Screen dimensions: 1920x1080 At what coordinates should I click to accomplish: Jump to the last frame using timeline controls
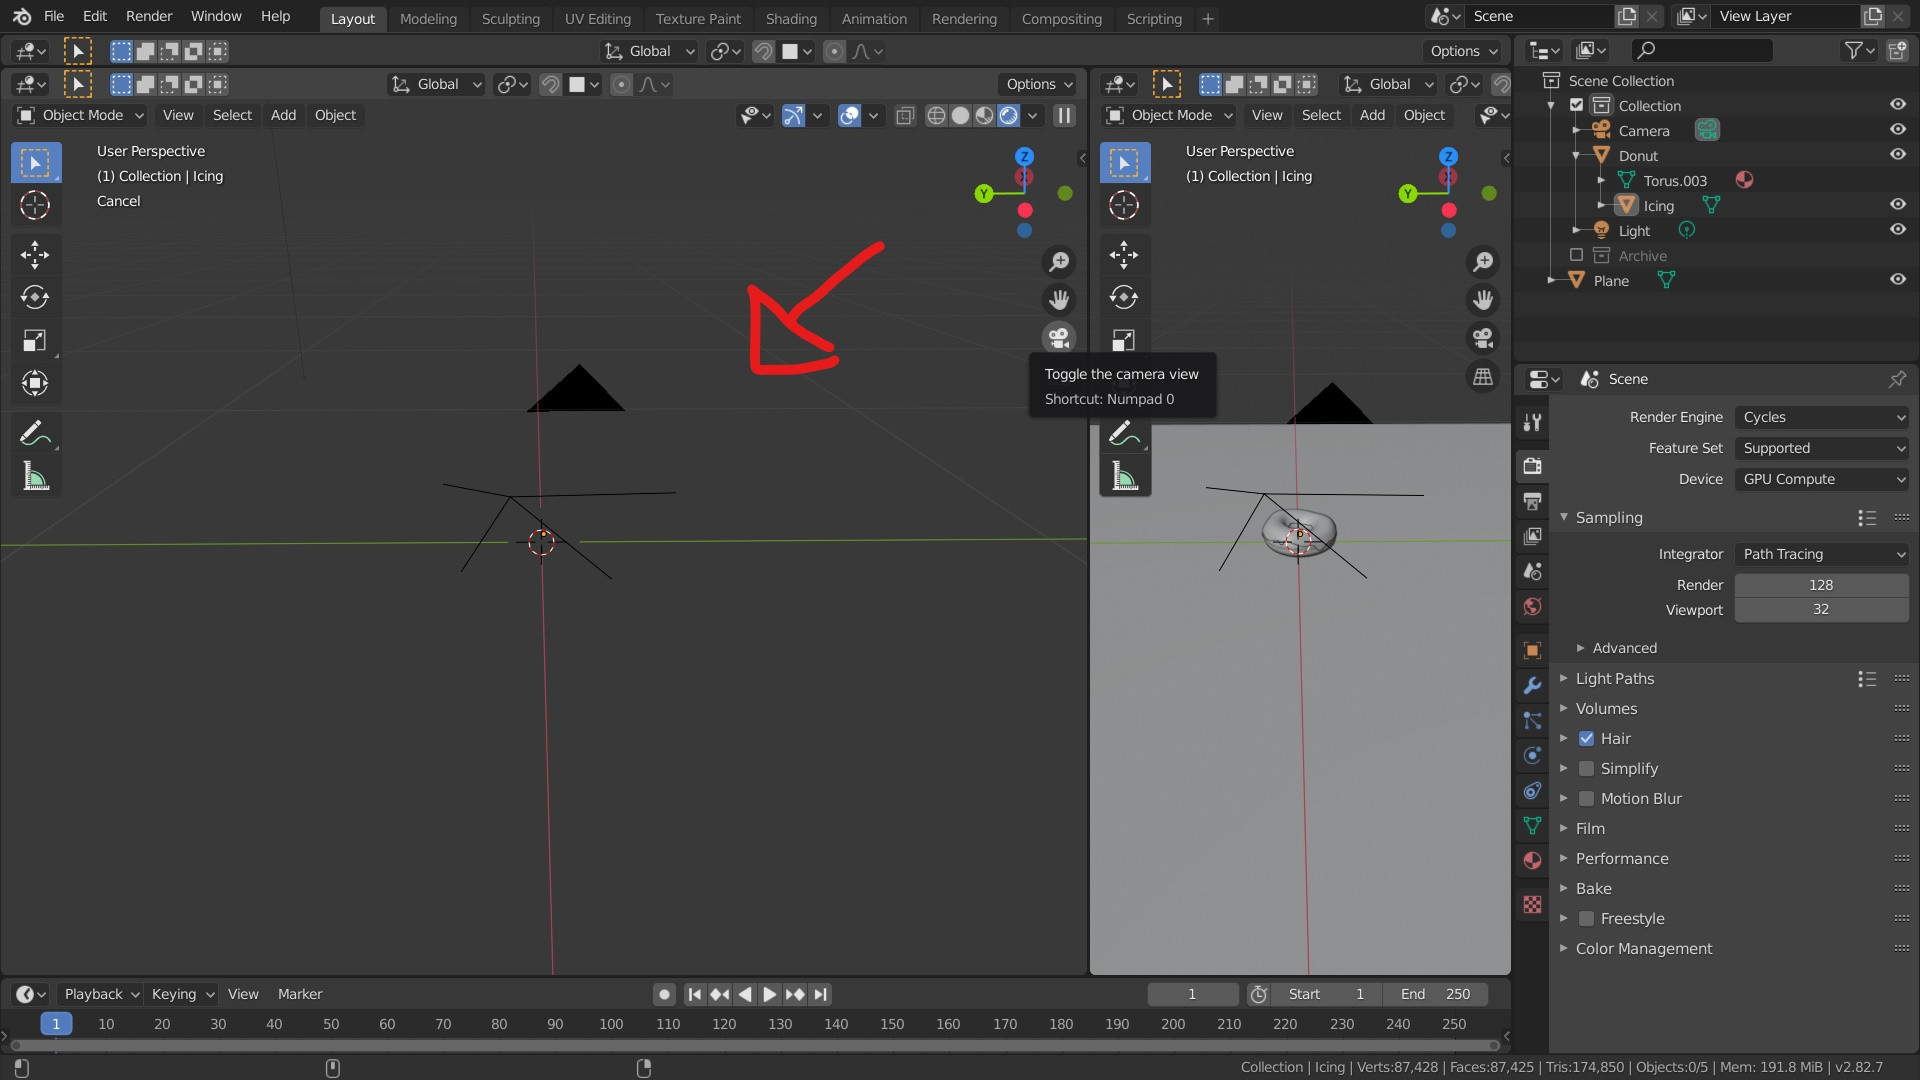[x=820, y=994]
